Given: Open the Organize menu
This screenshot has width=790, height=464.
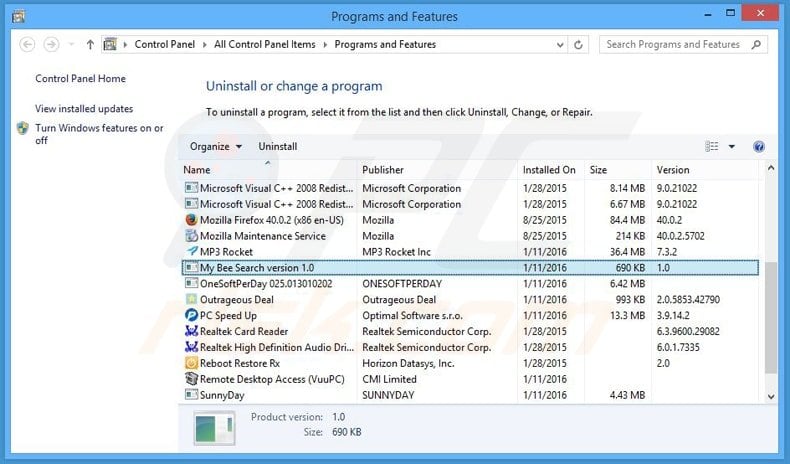Looking at the screenshot, I should click(216, 147).
